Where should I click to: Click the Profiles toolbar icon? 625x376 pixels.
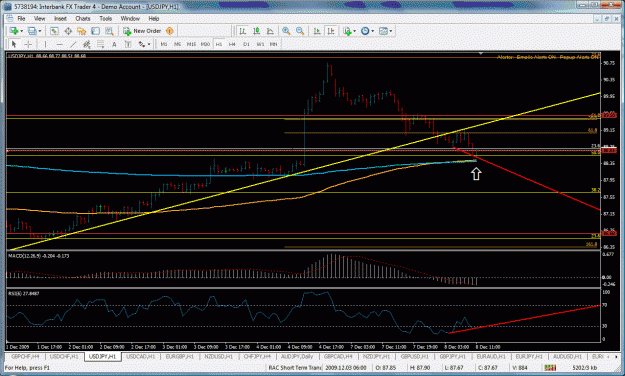32,31
